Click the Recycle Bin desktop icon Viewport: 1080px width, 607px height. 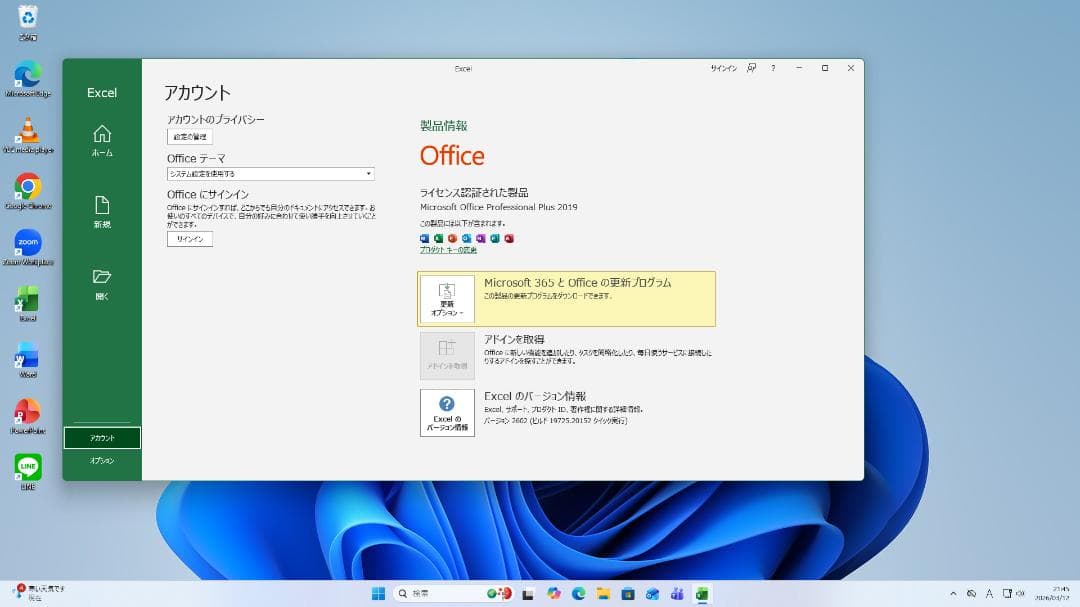point(28,22)
